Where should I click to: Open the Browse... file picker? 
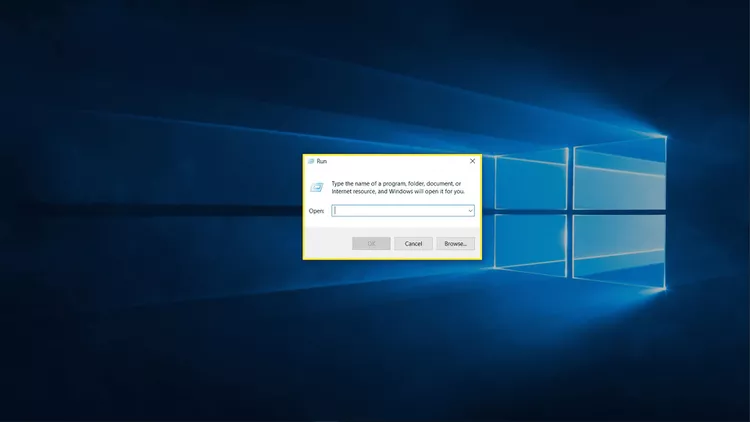pos(455,244)
